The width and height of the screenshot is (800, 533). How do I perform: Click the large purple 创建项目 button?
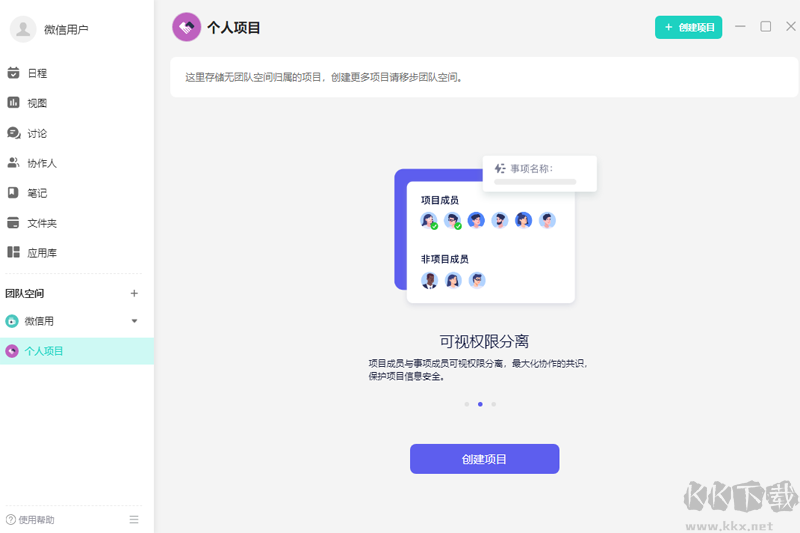[x=484, y=459]
